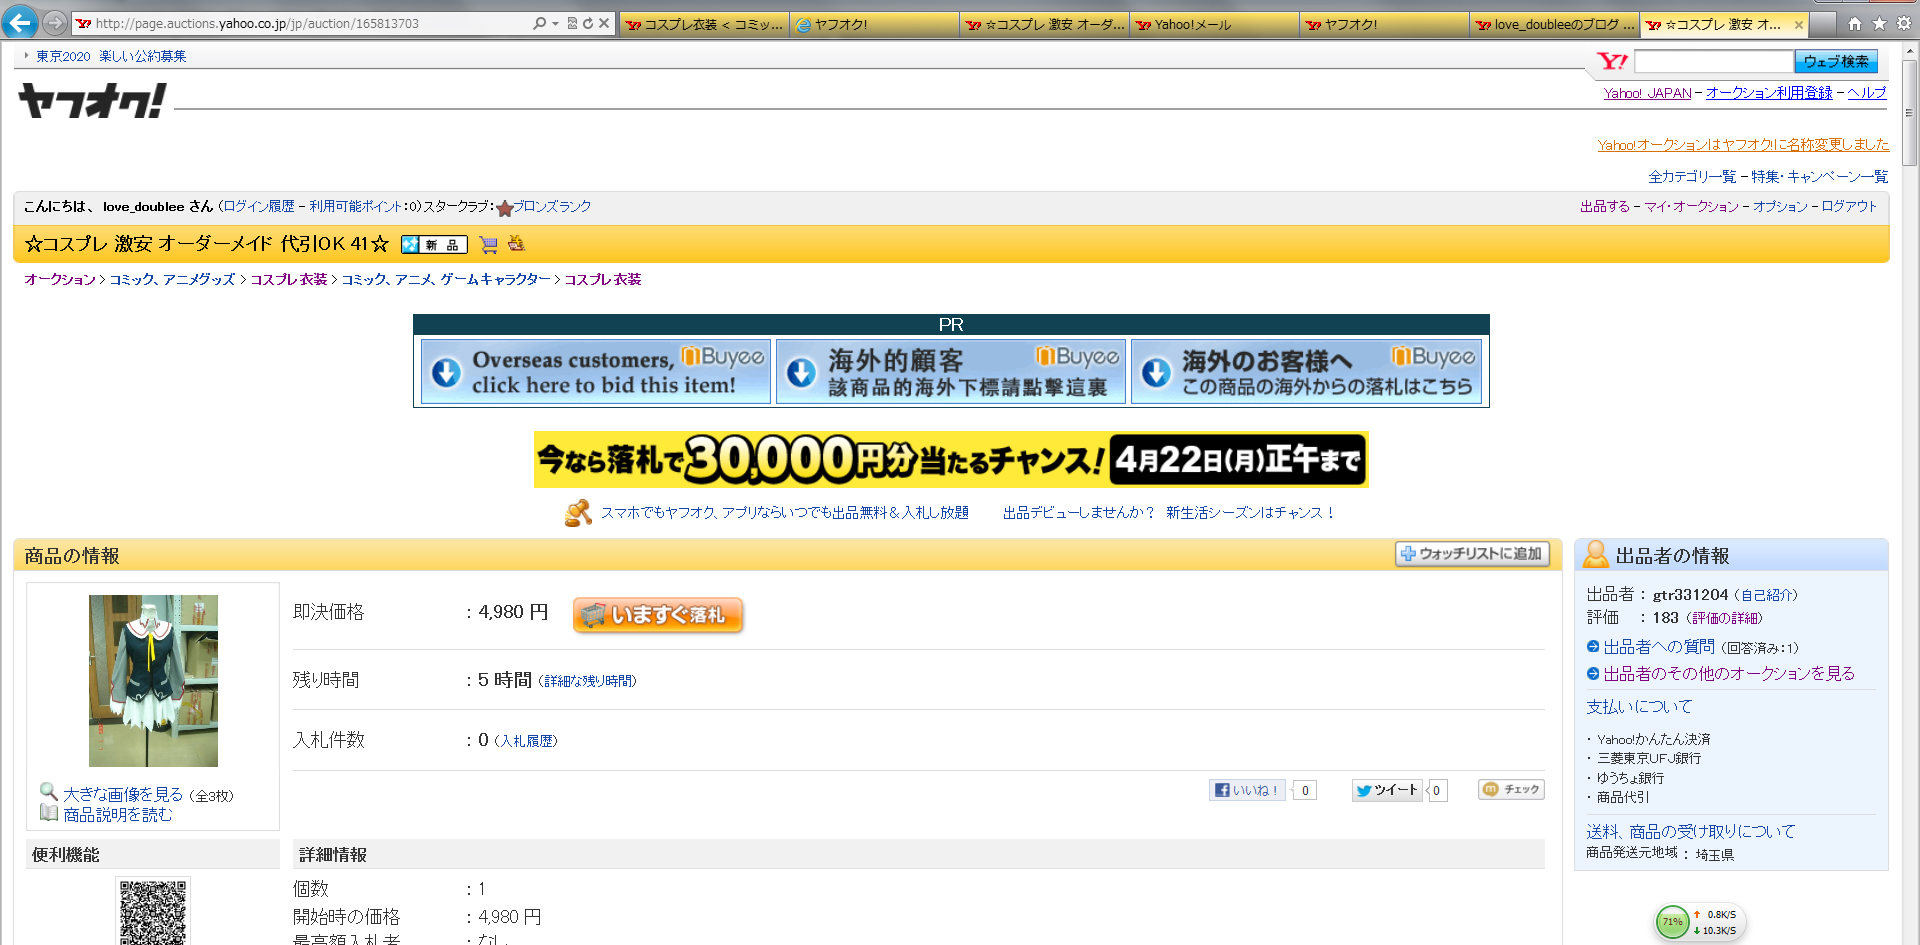This screenshot has width=1920, height=945.
Task: Click the cosplay costume product thumbnail
Action: coord(153,680)
